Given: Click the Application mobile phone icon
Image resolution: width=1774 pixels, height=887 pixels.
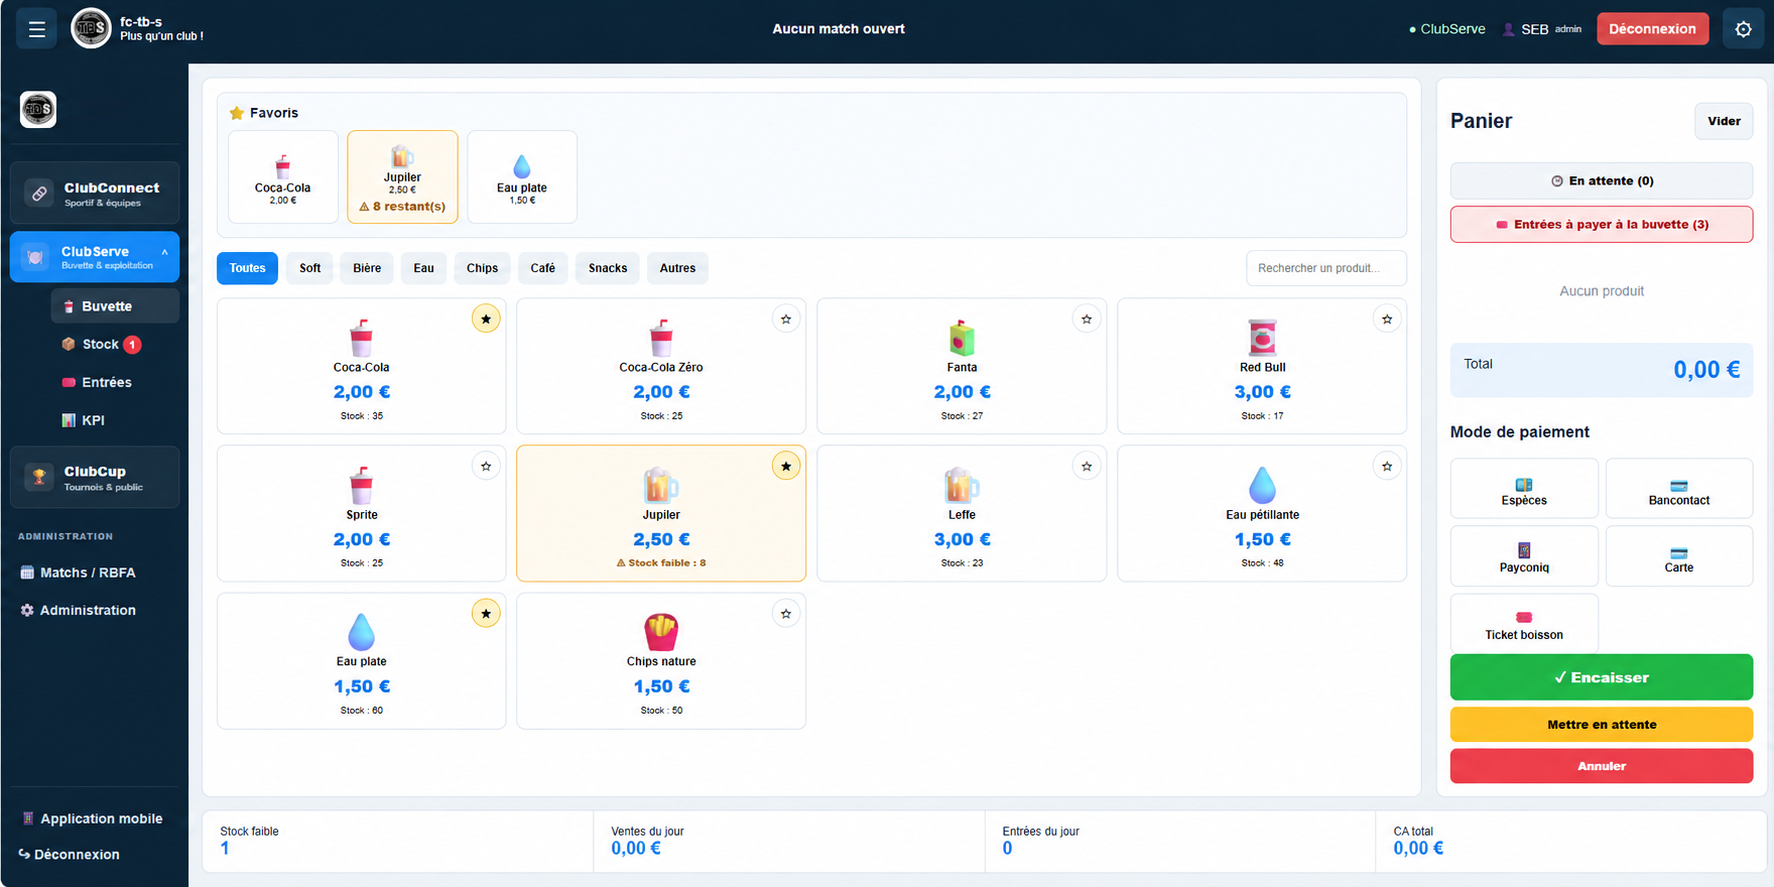Looking at the screenshot, I should click(28, 818).
